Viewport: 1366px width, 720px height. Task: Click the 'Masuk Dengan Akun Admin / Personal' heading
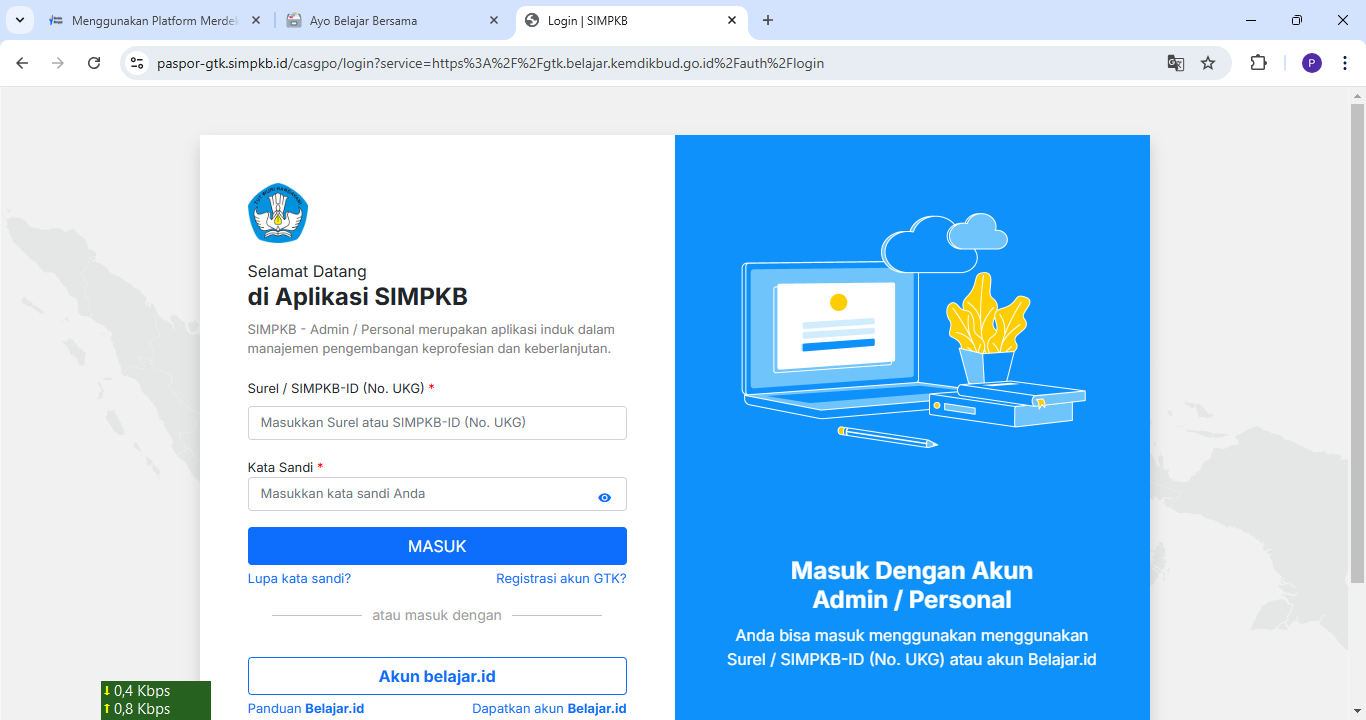(x=912, y=585)
